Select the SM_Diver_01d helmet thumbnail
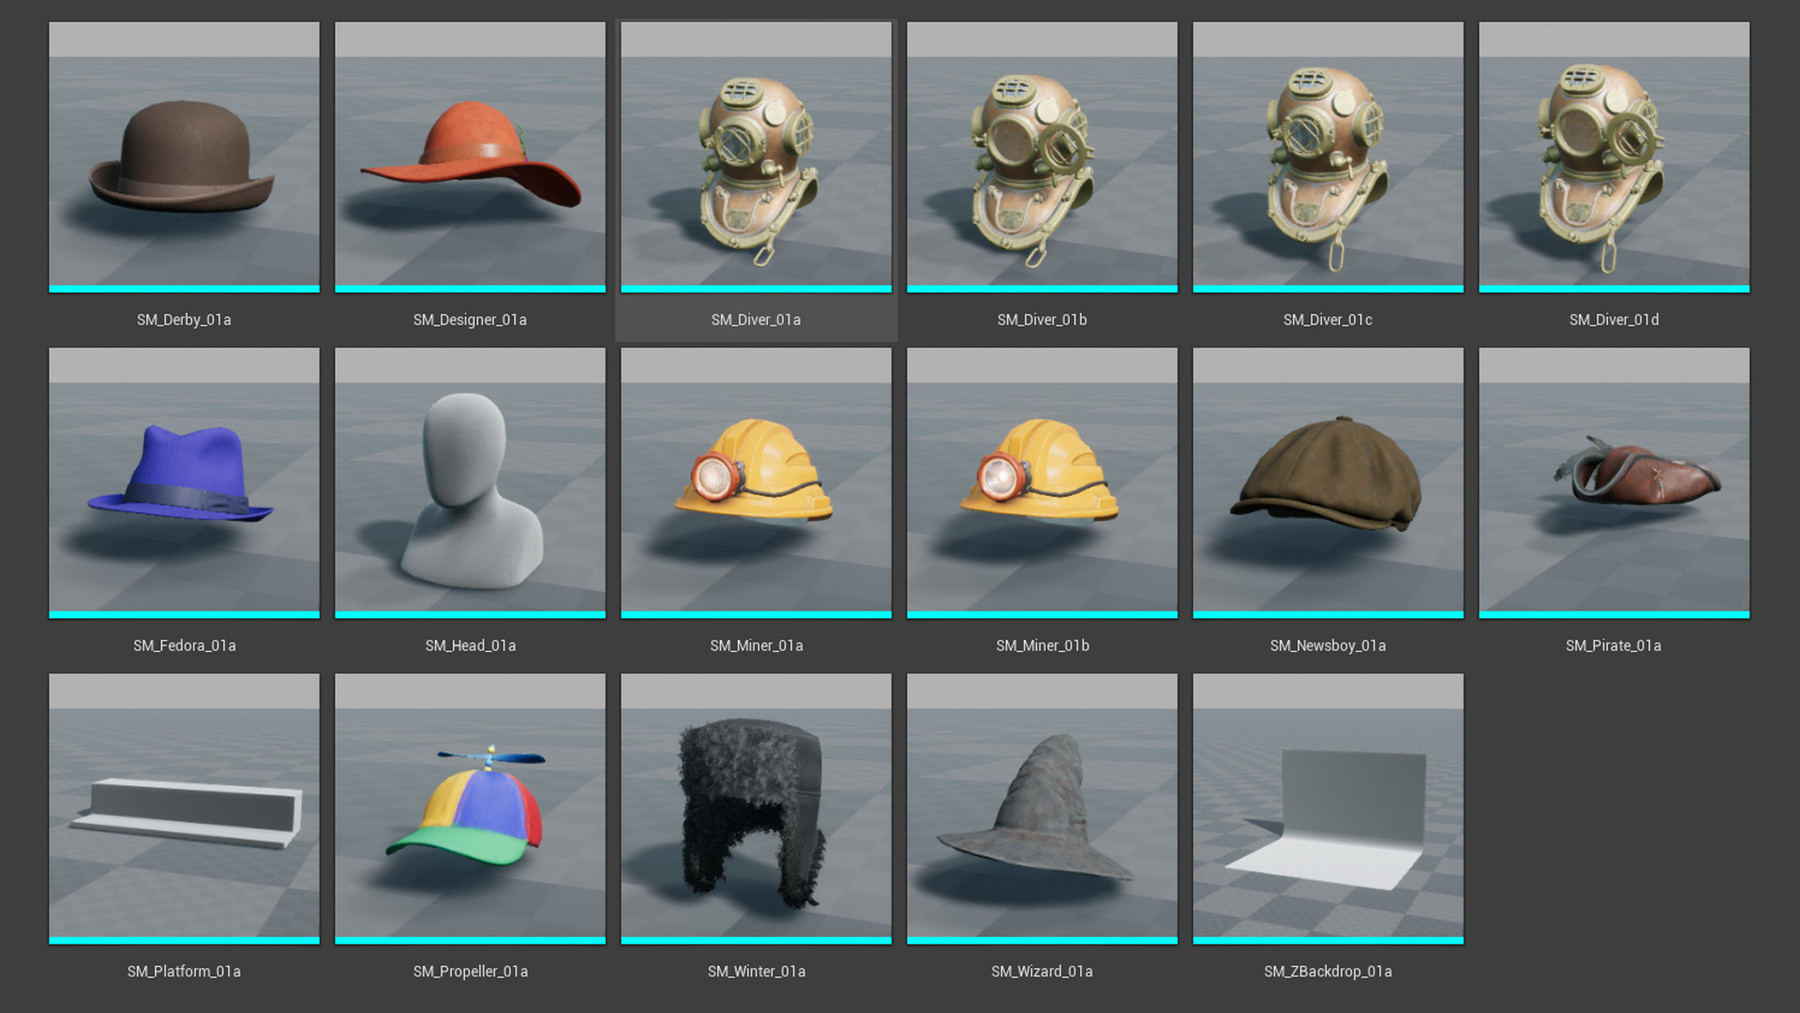Screen dimensions: 1800x1013 (x=1614, y=155)
